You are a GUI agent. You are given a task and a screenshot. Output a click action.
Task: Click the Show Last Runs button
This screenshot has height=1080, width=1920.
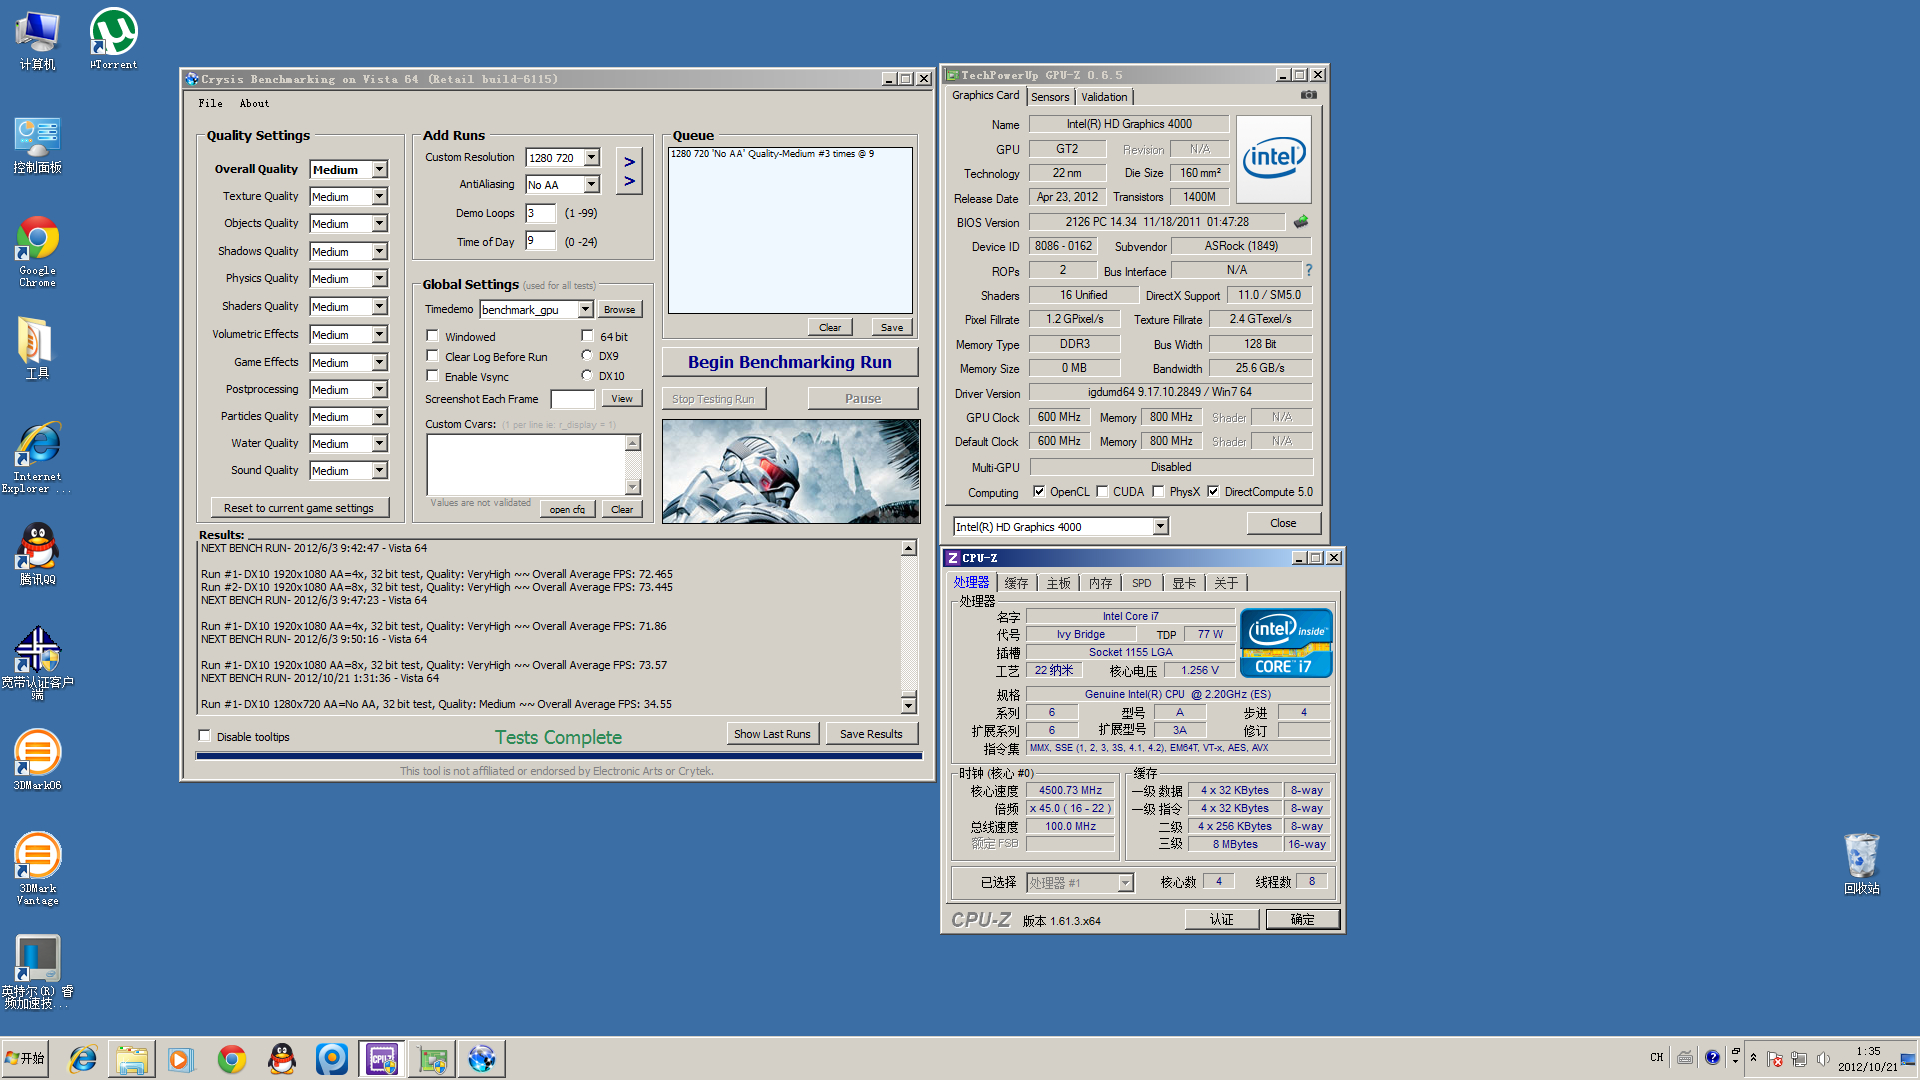click(772, 734)
